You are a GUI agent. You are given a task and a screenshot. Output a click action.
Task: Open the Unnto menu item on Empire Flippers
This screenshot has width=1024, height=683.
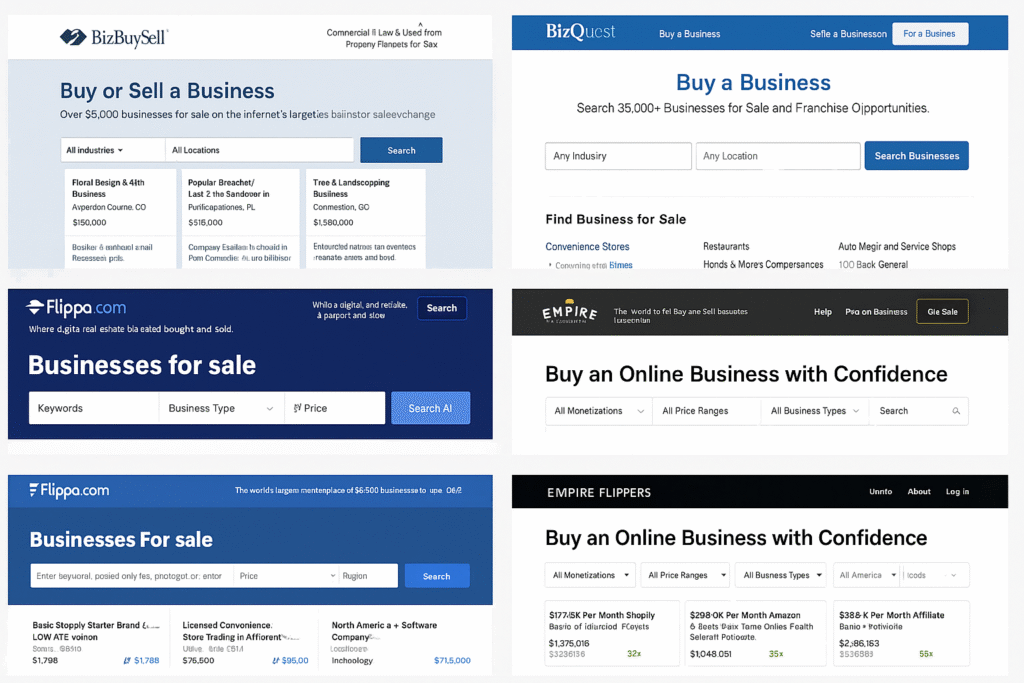coord(880,492)
